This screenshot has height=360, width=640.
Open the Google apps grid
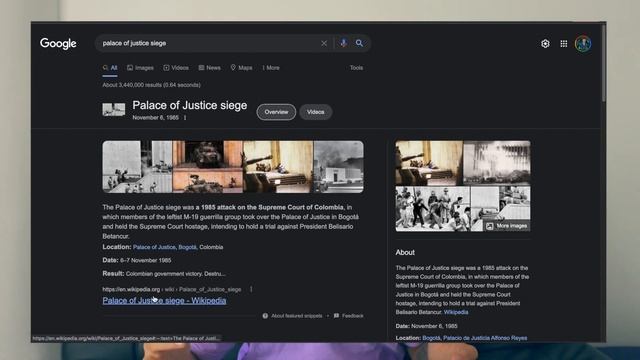[x=564, y=44]
